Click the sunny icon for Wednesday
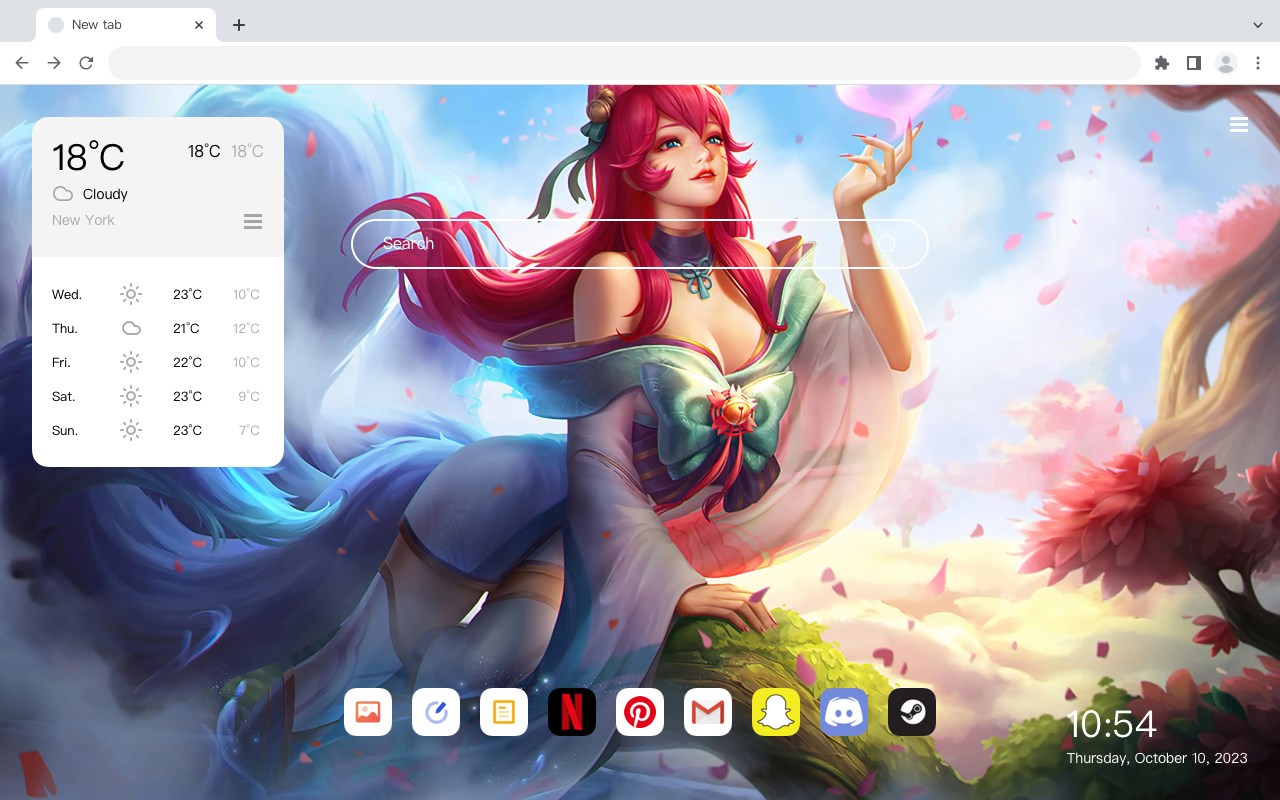The height and width of the screenshot is (800, 1280). point(131,294)
